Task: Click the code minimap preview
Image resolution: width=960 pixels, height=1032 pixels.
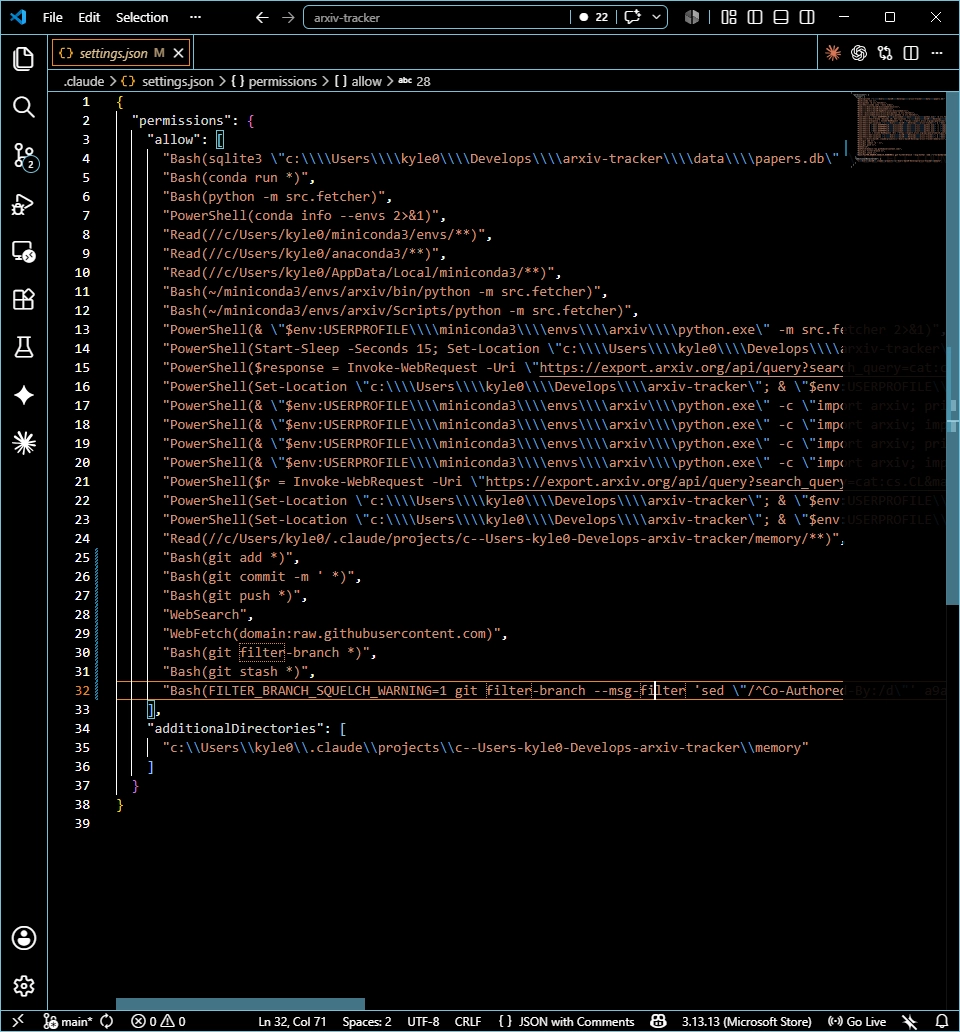Action: 899,128
